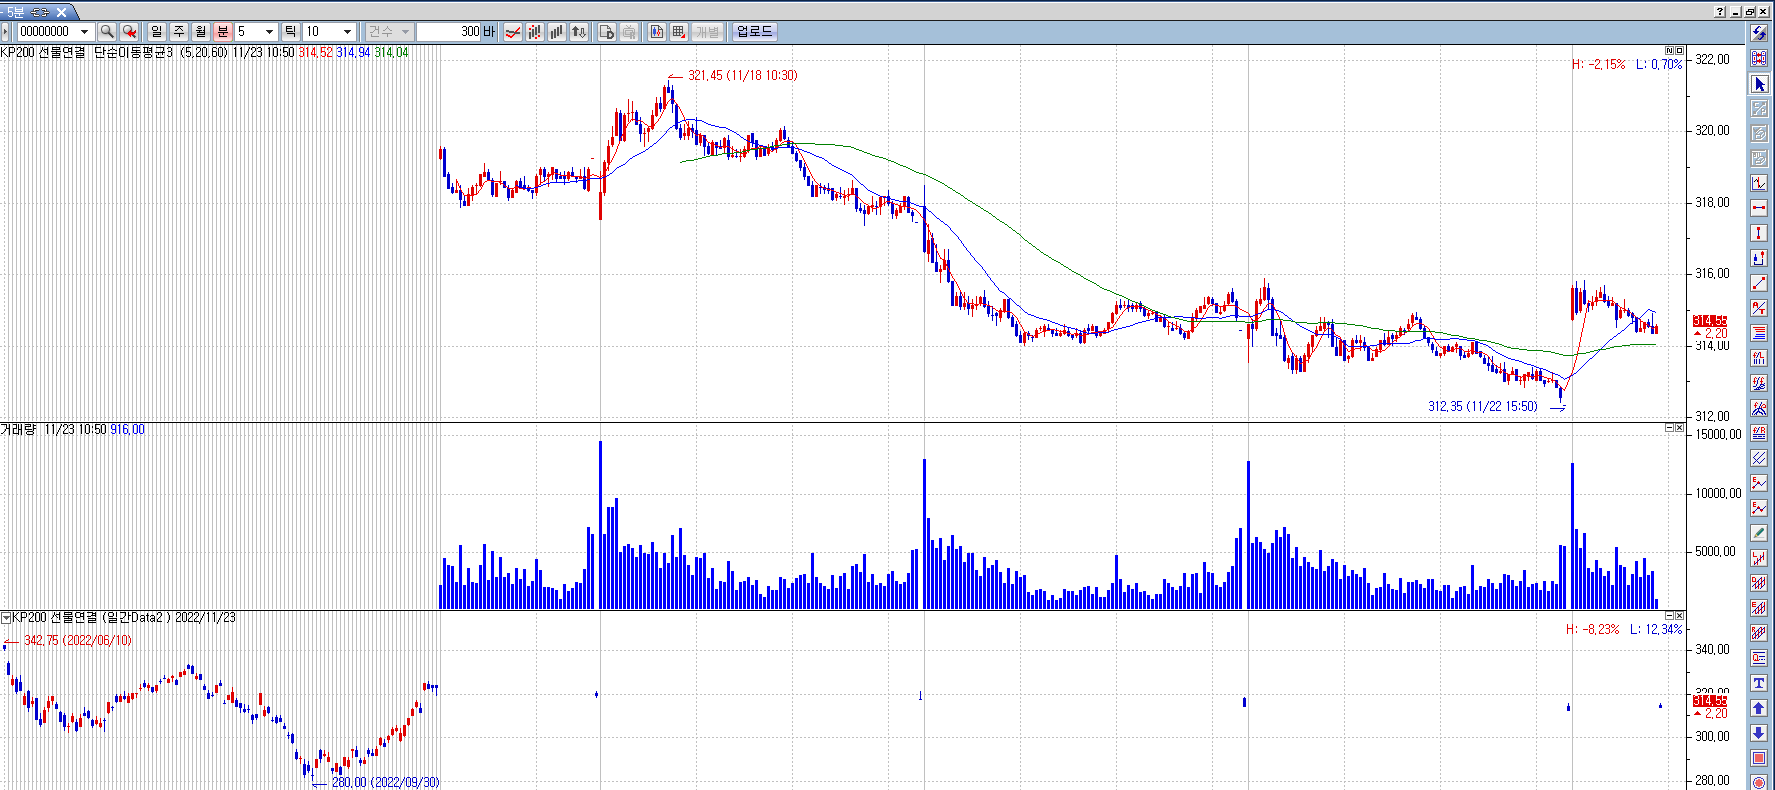
Task: Switch chart to 주 weekly period
Action: click(x=179, y=32)
